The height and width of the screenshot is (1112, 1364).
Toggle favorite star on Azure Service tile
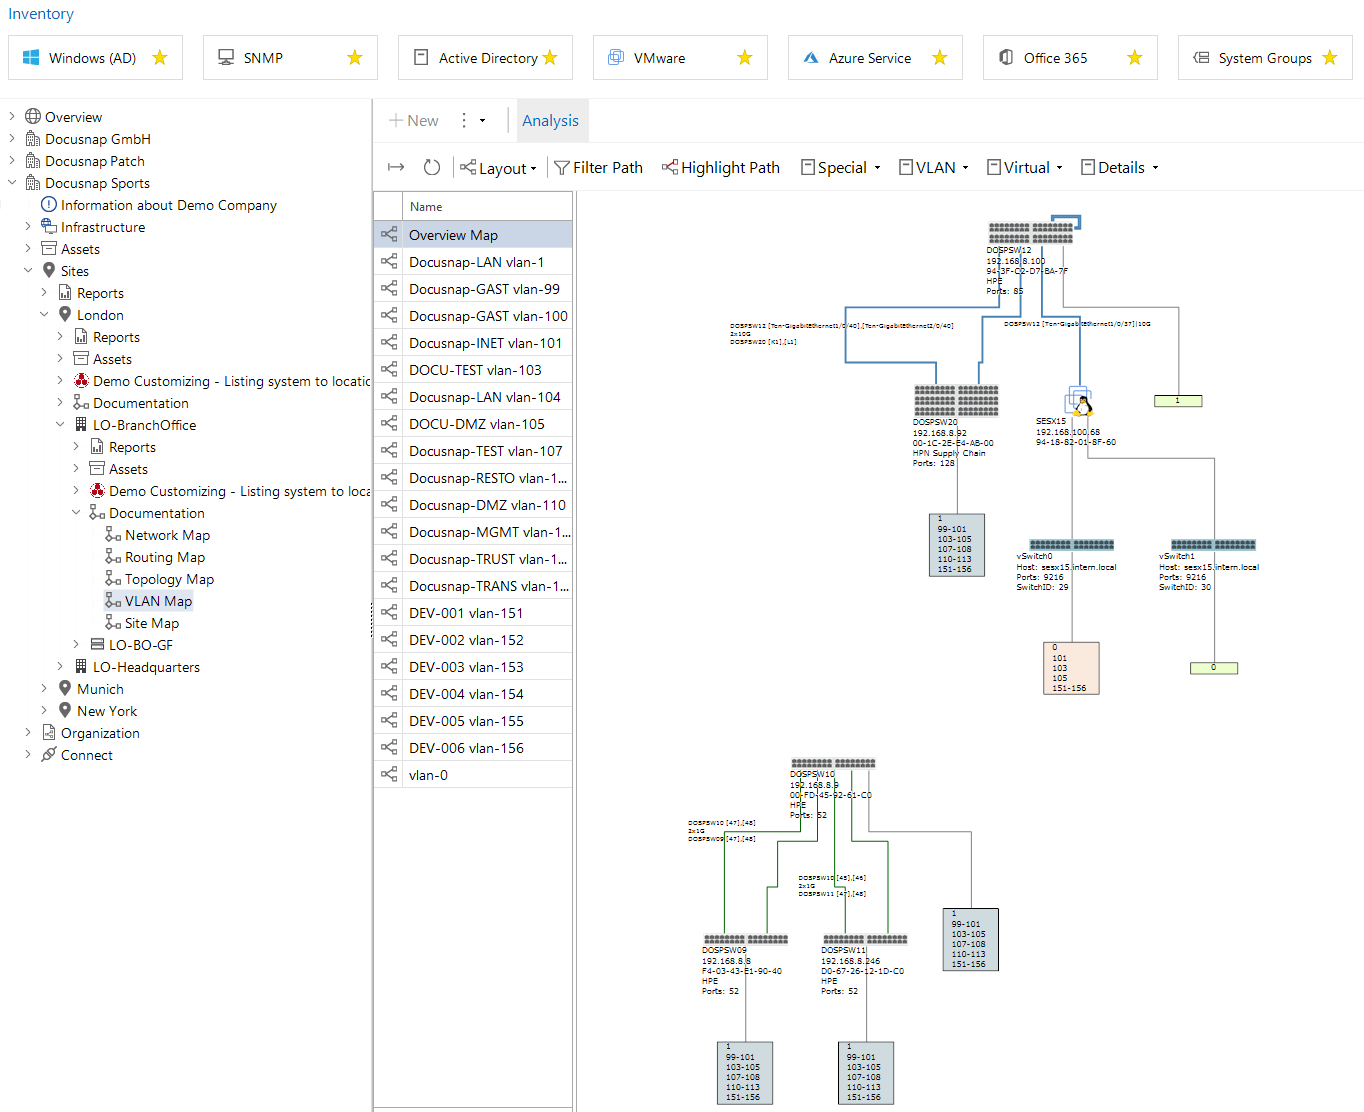click(x=939, y=58)
